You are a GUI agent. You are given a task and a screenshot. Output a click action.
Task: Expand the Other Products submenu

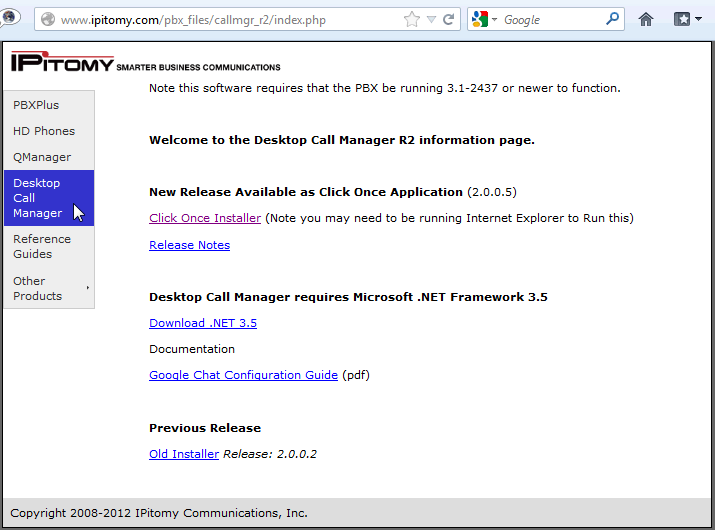pyautogui.click(x=49, y=288)
